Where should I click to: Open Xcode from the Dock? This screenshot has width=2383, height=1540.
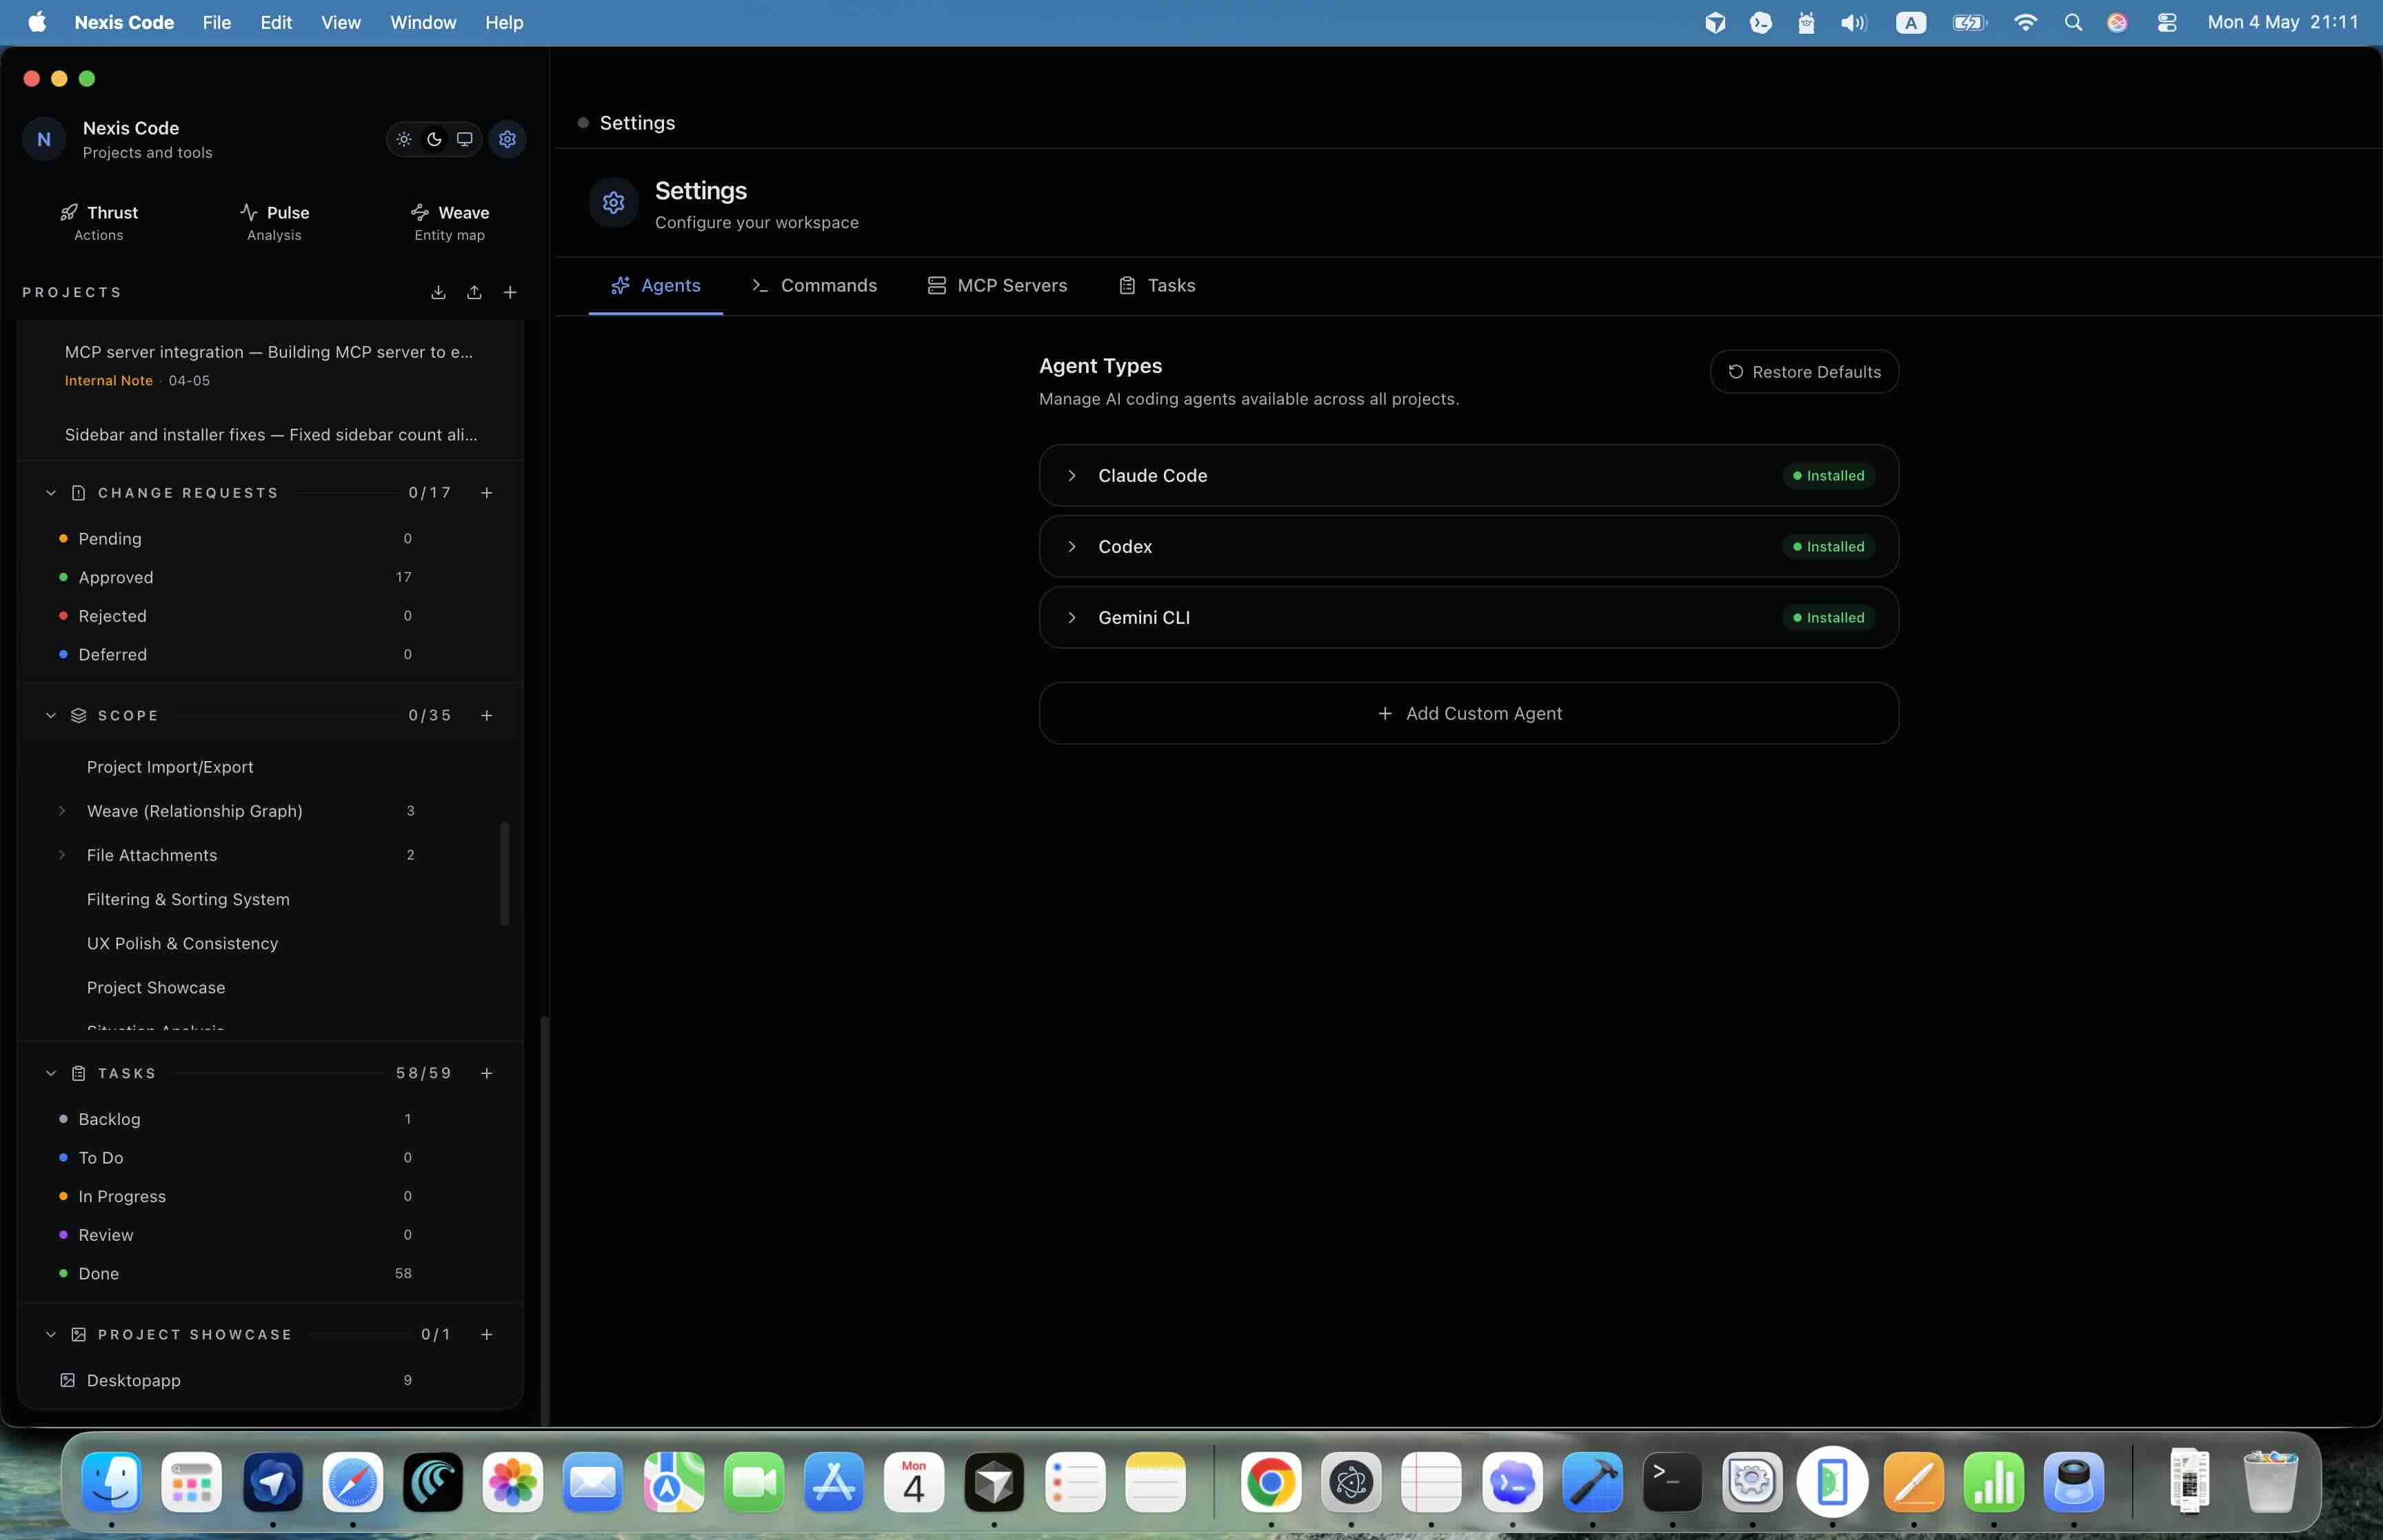click(x=1592, y=1481)
